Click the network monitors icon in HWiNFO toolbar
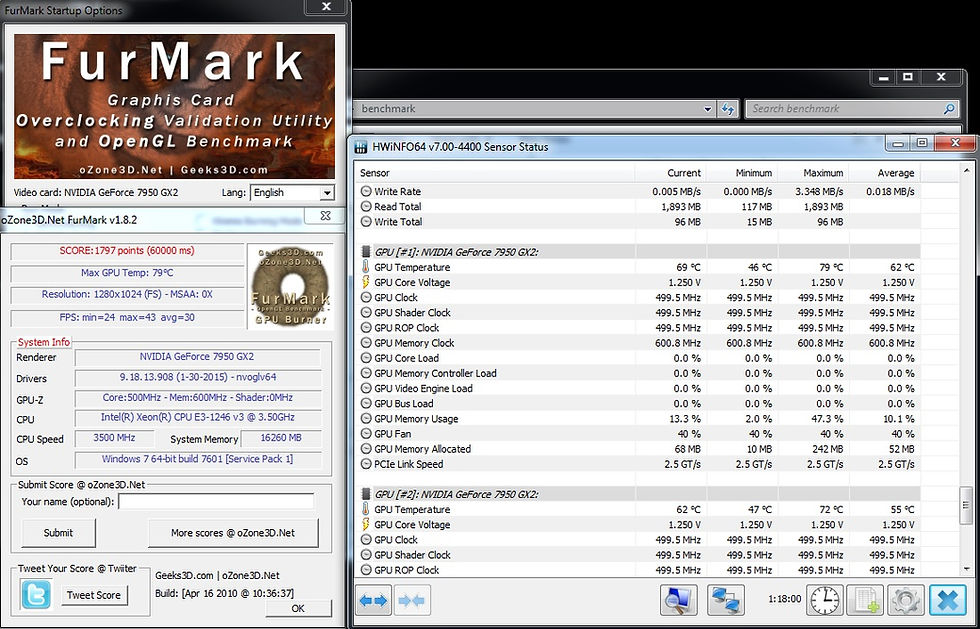Image resolution: width=980 pixels, height=629 pixels. pyautogui.click(x=726, y=600)
